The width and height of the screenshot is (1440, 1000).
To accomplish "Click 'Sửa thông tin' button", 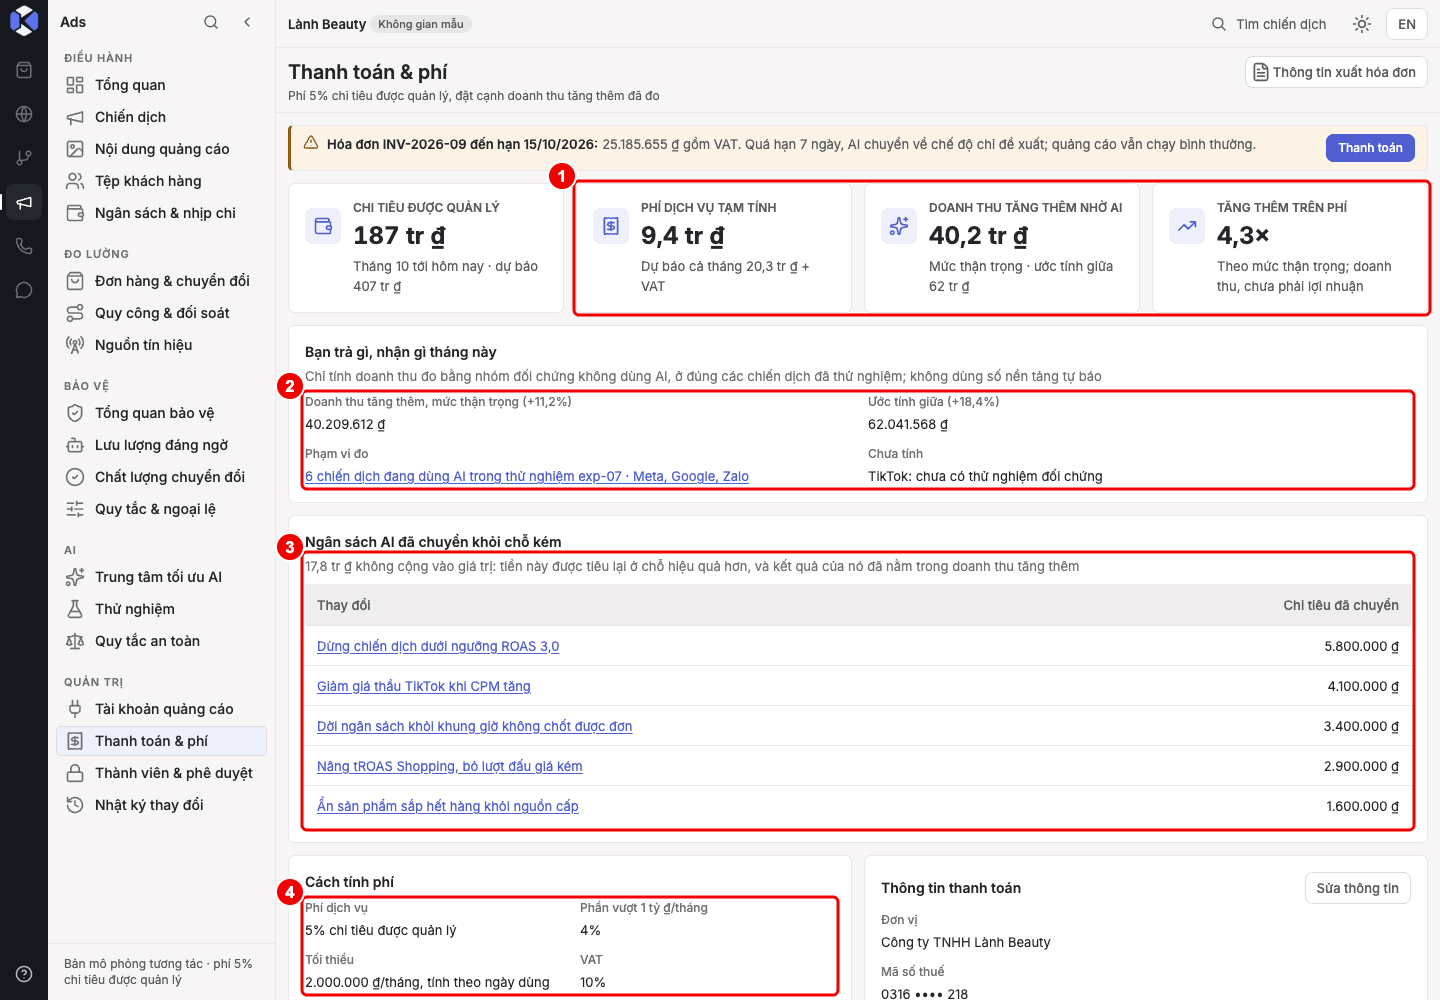I will click(x=1357, y=888).
